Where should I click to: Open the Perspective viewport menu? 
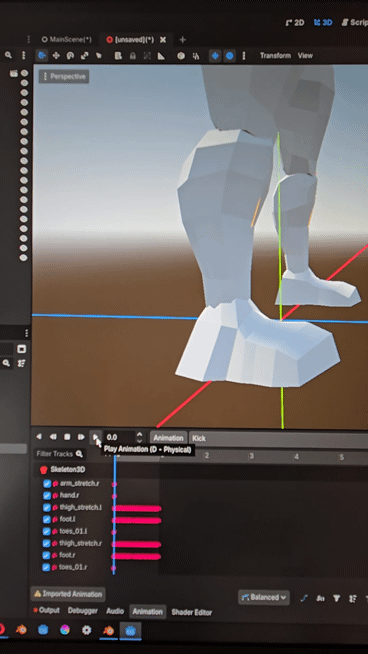point(64,76)
